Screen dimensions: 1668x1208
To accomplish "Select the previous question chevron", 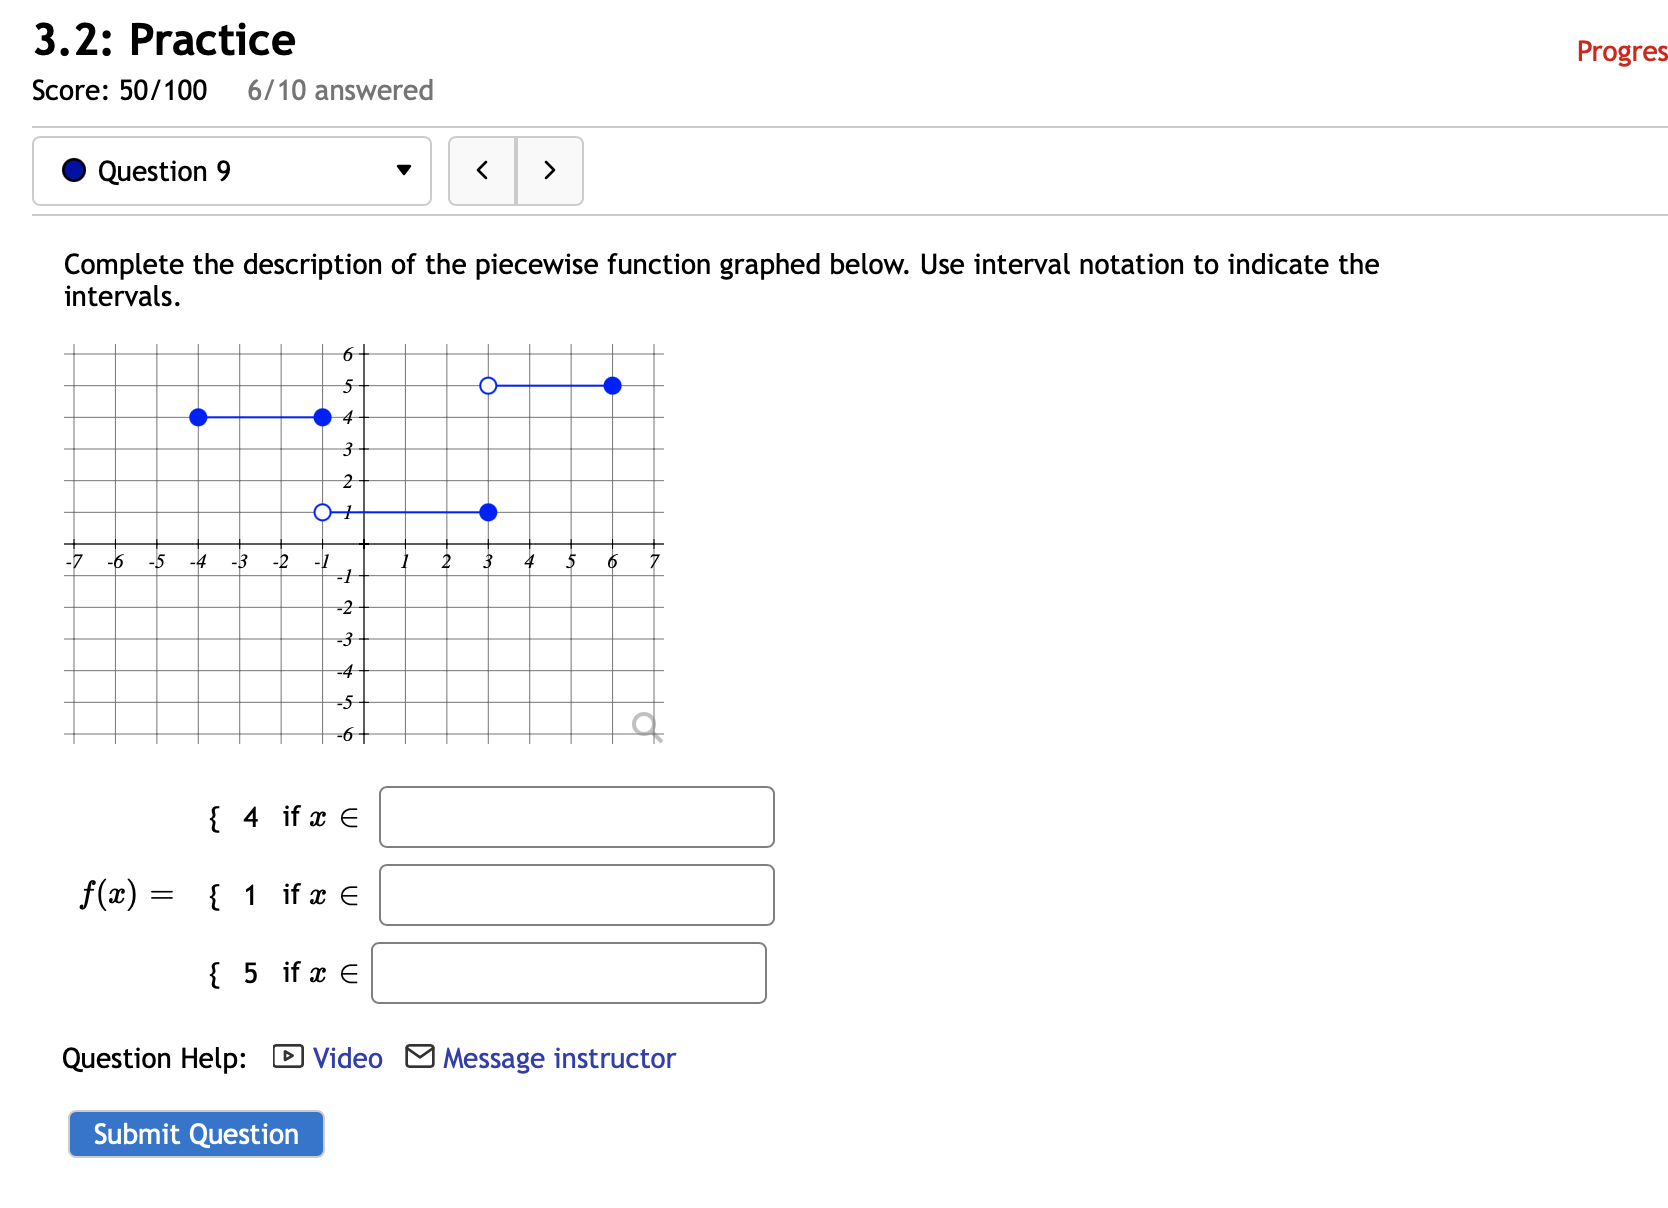I will tap(482, 170).
